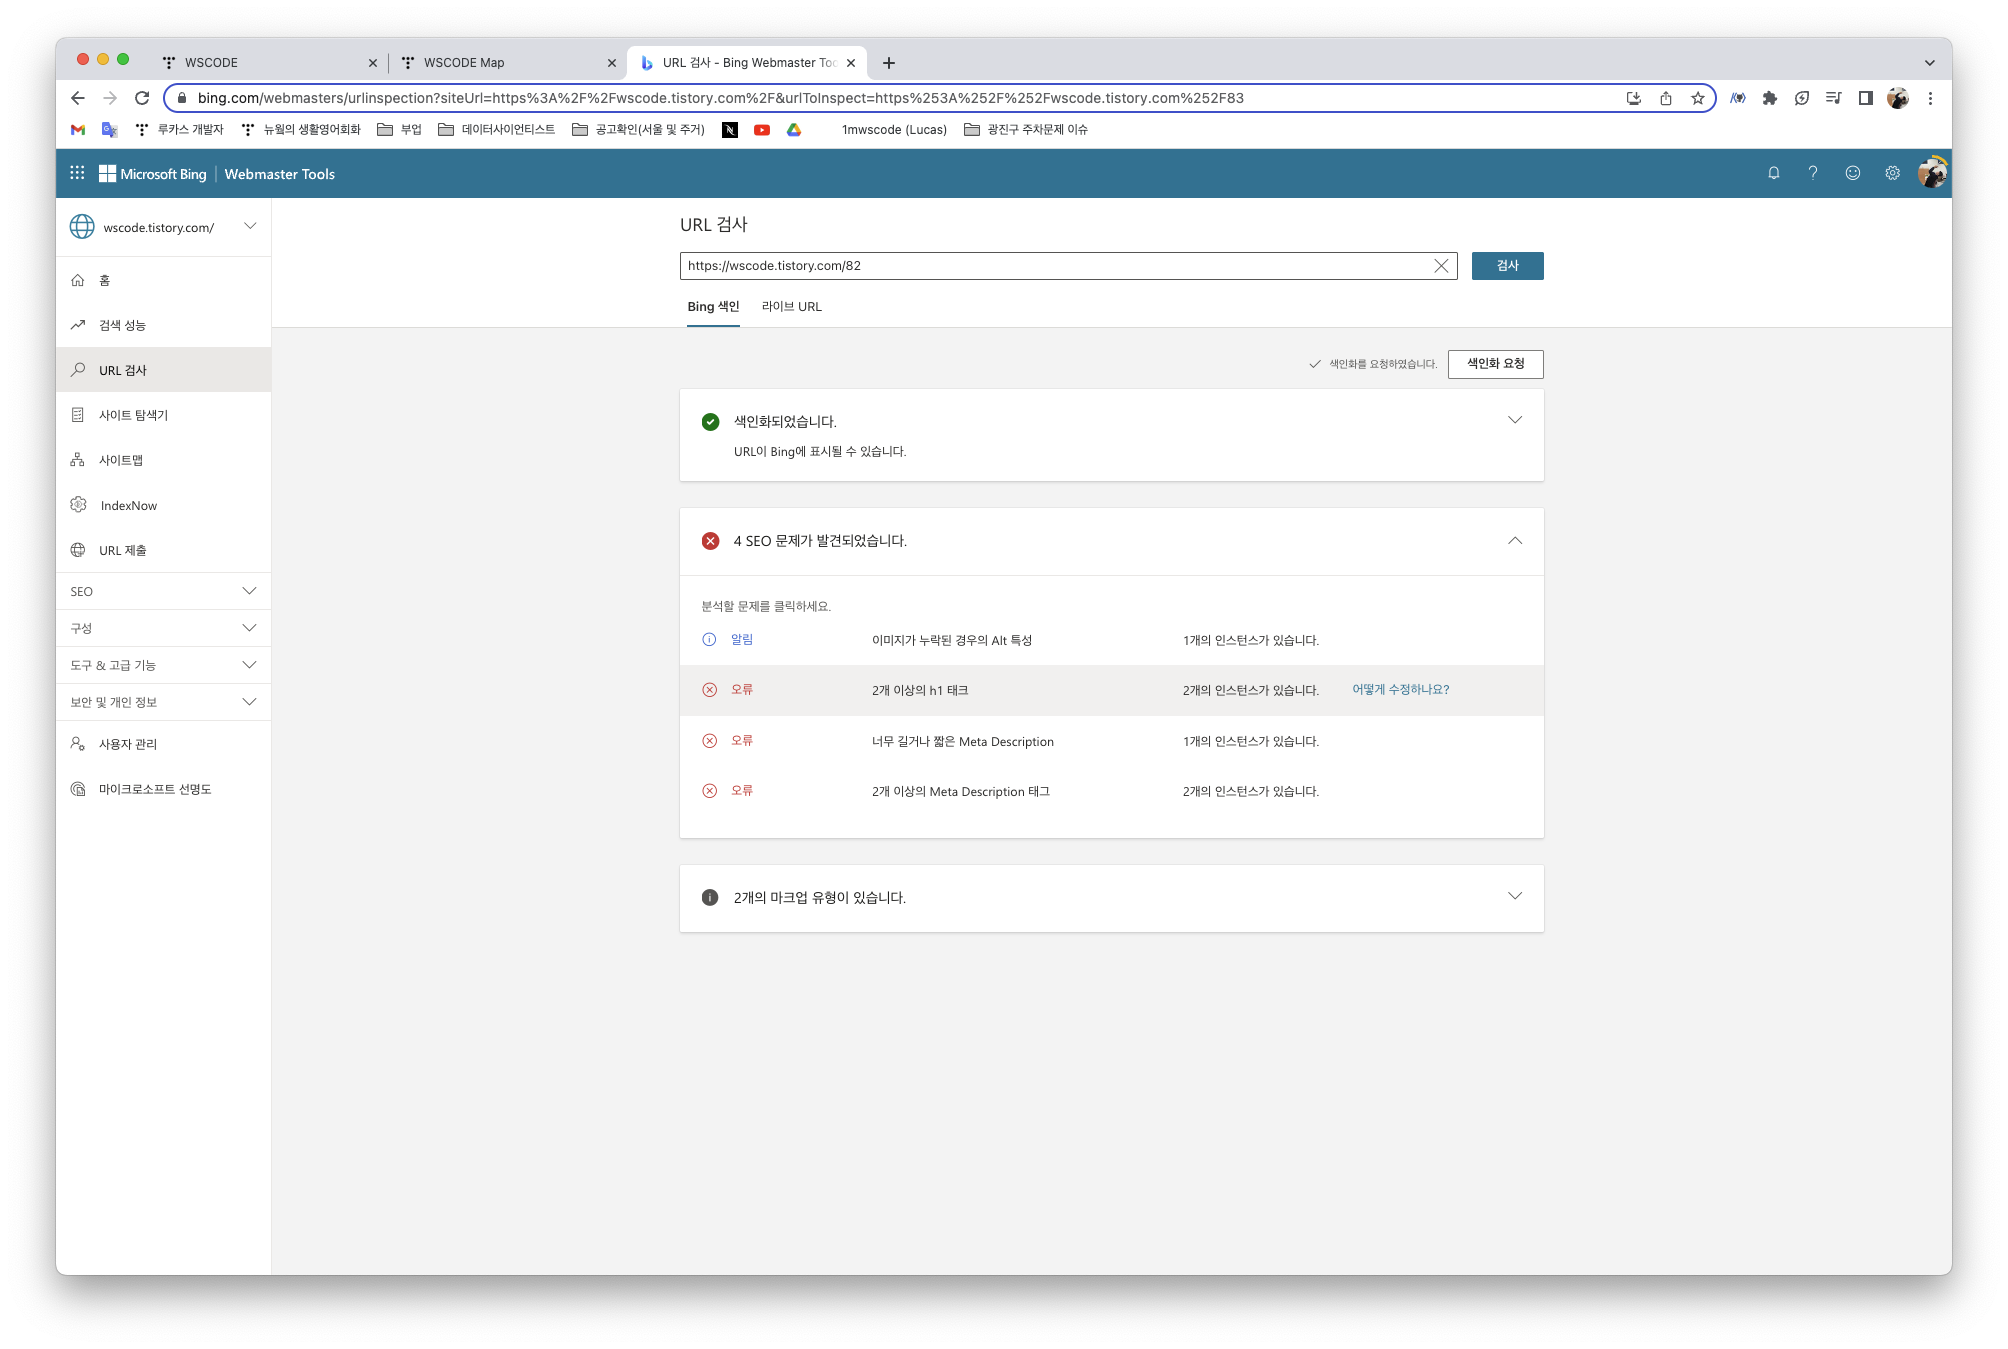Image resolution: width=2008 pixels, height=1349 pixels.
Task: Open the notifications bell icon
Action: pos(1773,173)
